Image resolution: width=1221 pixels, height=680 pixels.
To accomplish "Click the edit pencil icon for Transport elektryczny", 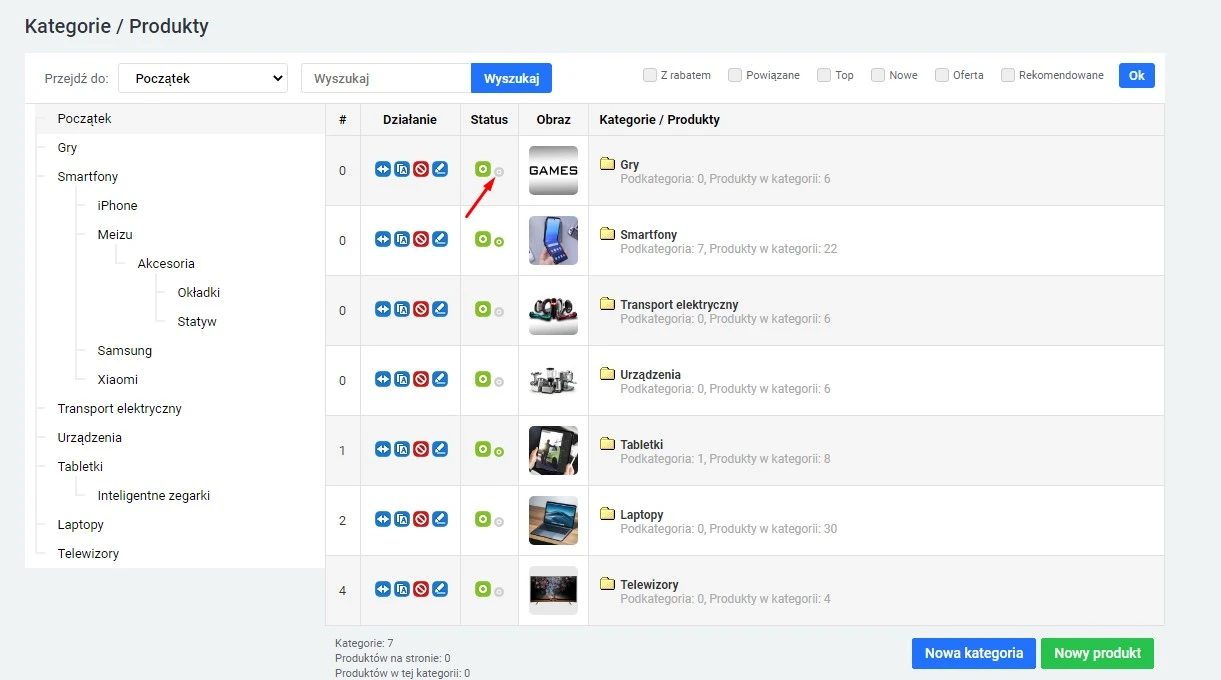I will click(440, 309).
